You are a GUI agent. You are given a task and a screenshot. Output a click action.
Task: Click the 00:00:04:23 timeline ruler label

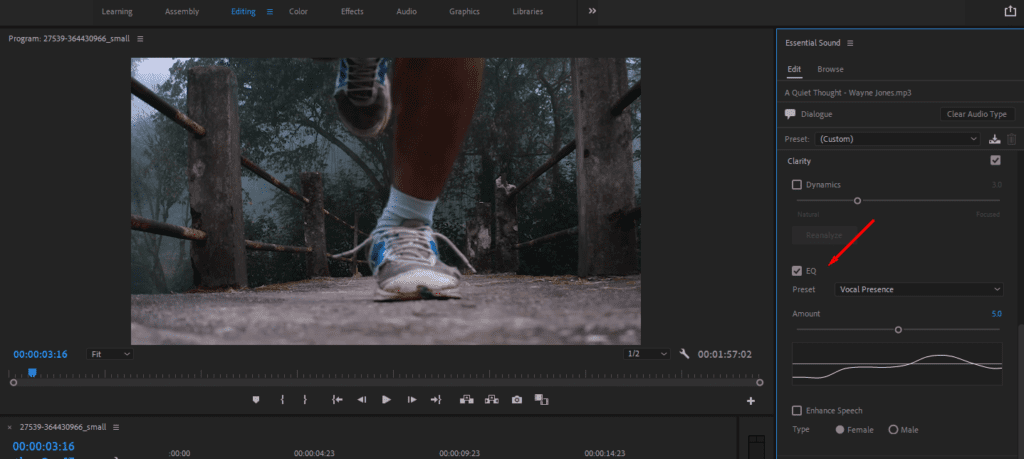314,453
